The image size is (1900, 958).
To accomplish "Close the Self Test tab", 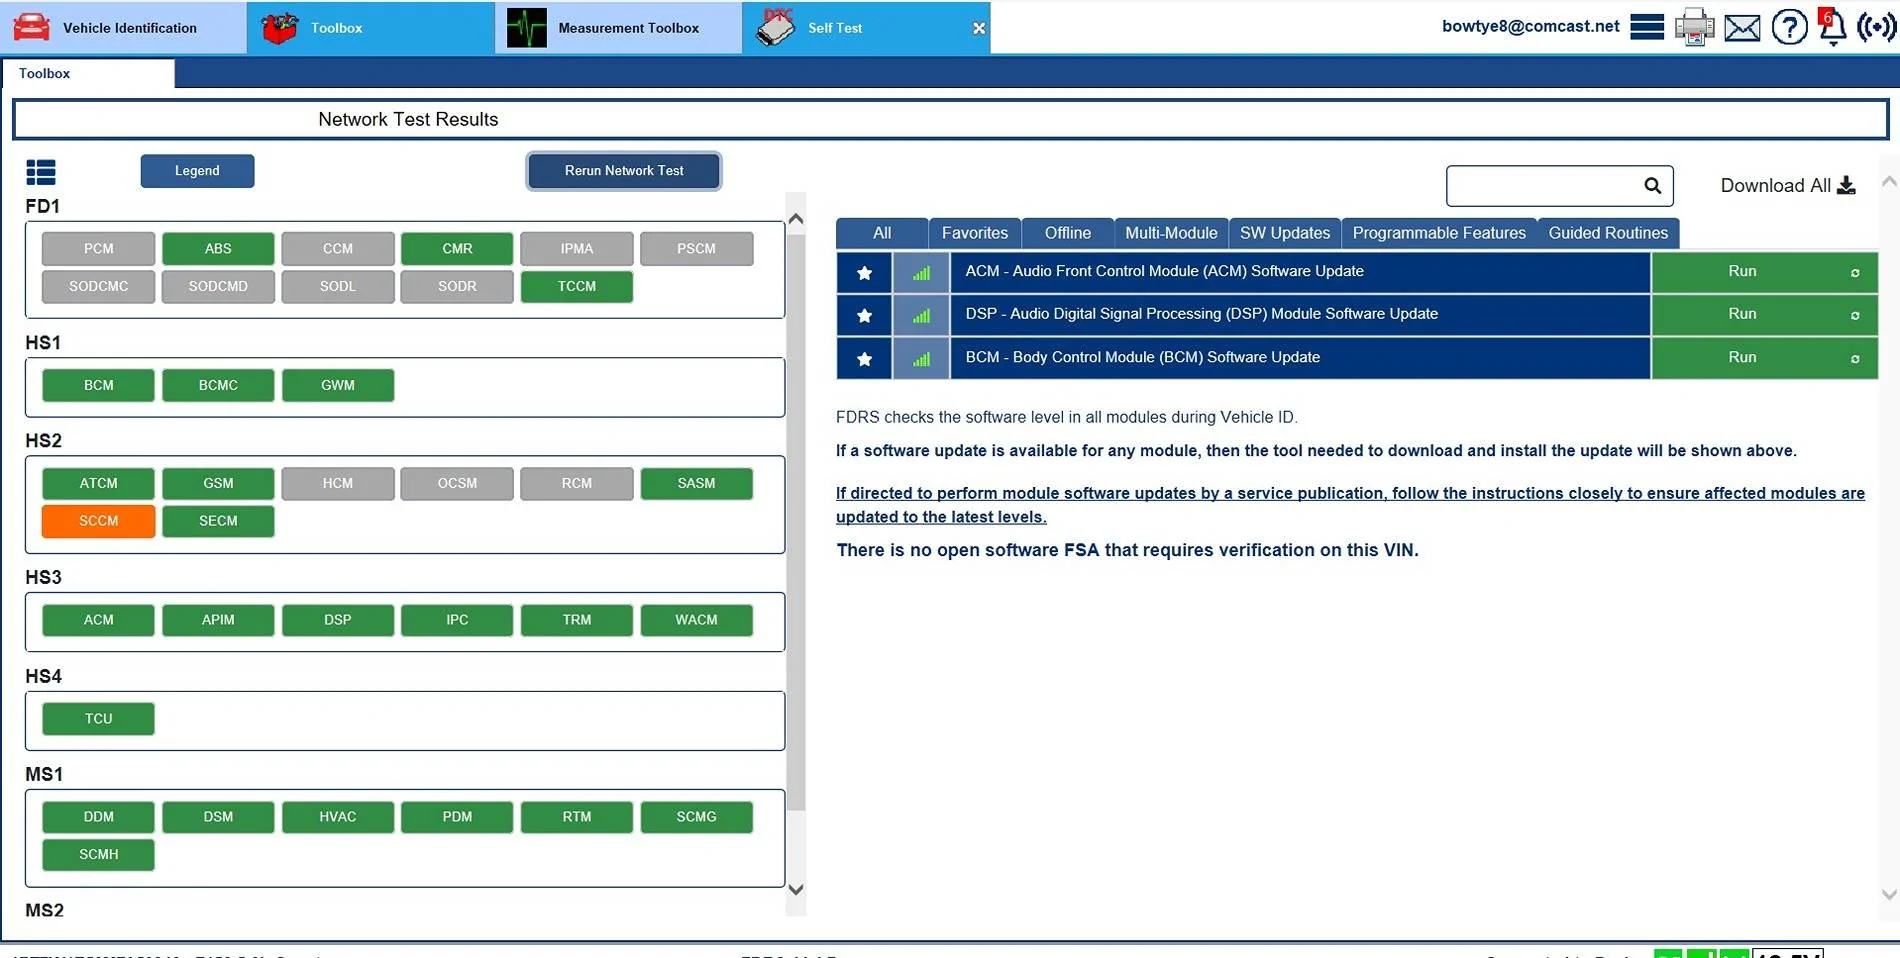I will pyautogui.click(x=979, y=28).
